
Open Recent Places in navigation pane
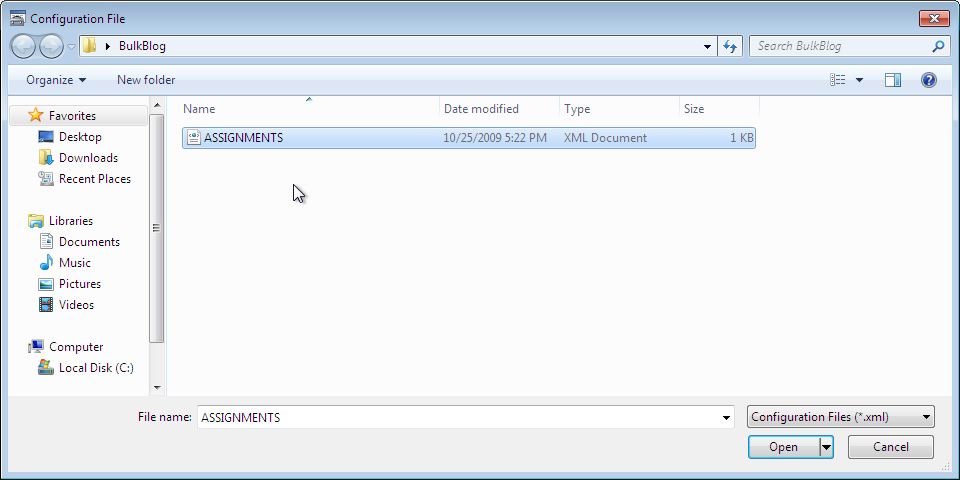(95, 179)
